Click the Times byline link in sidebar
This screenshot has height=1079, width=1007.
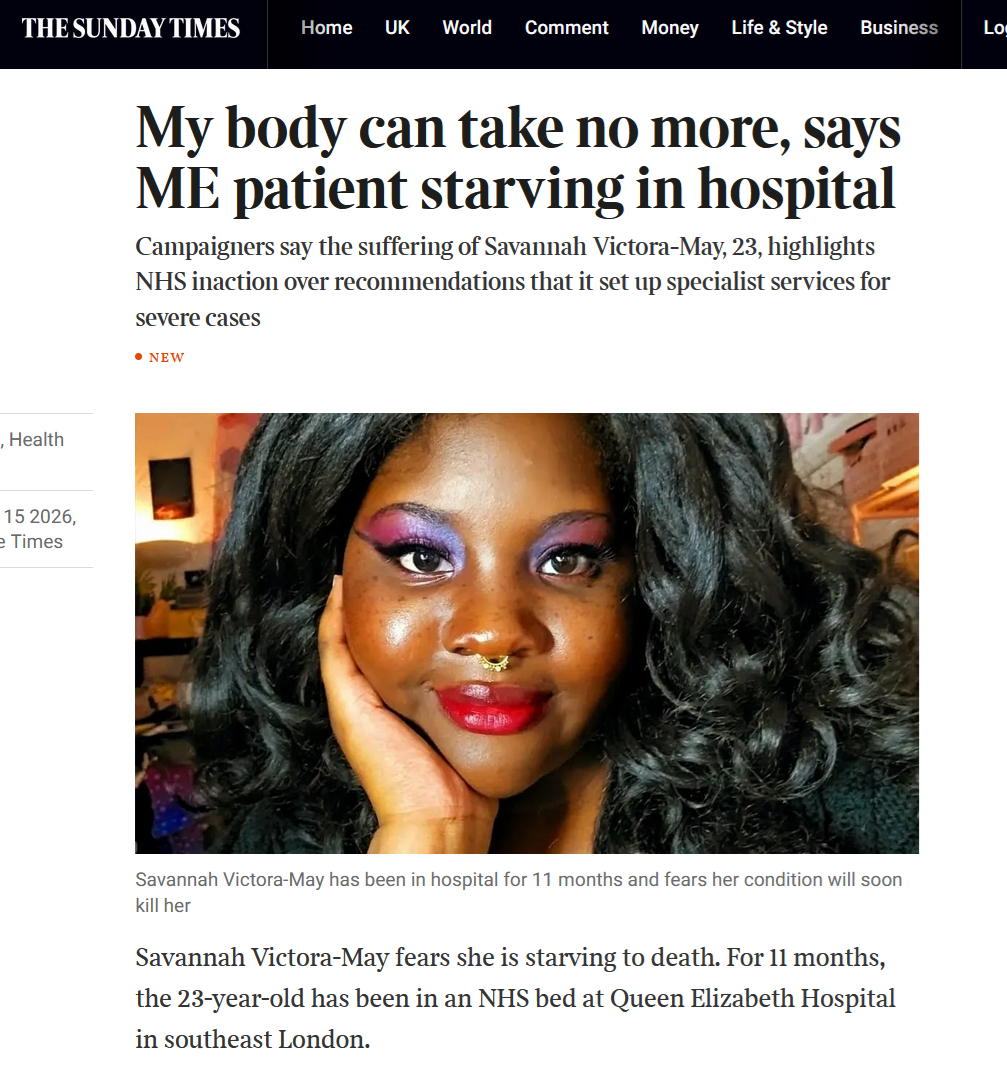[x=32, y=542]
